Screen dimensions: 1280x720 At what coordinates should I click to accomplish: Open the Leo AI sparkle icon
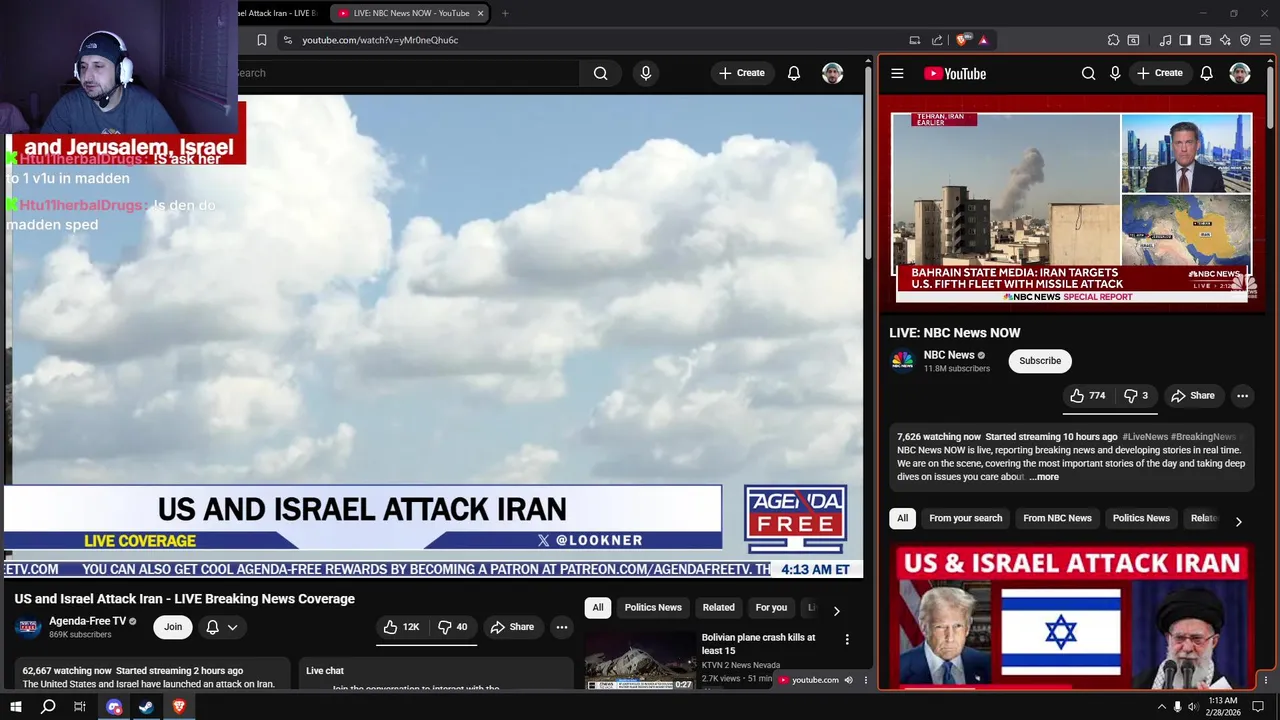[x=1225, y=40]
